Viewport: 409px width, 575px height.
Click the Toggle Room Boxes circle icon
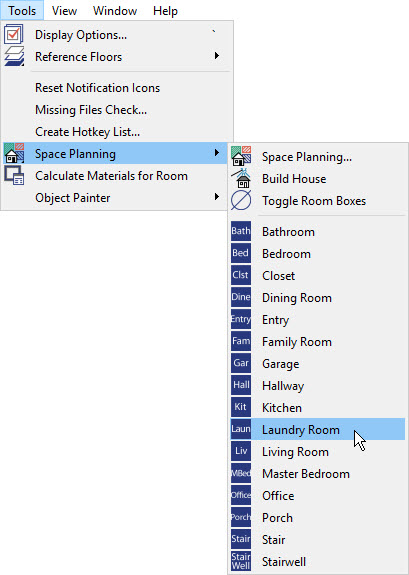coord(241,201)
